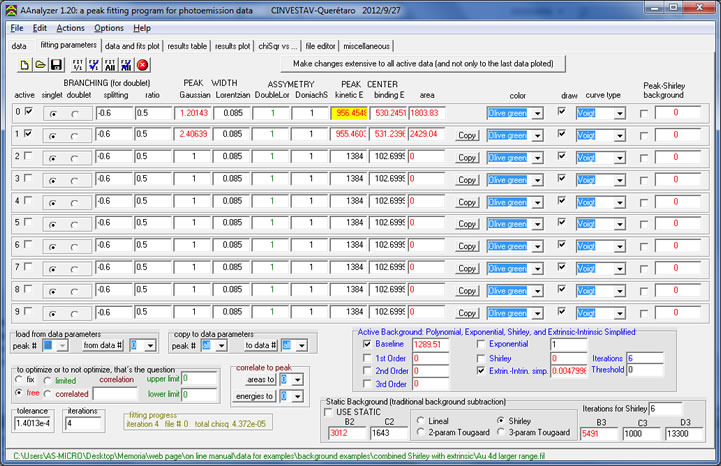The width and height of the screenshot is (721, 466).
Task: Click the Open folder icon
Action: click(41, 64)
